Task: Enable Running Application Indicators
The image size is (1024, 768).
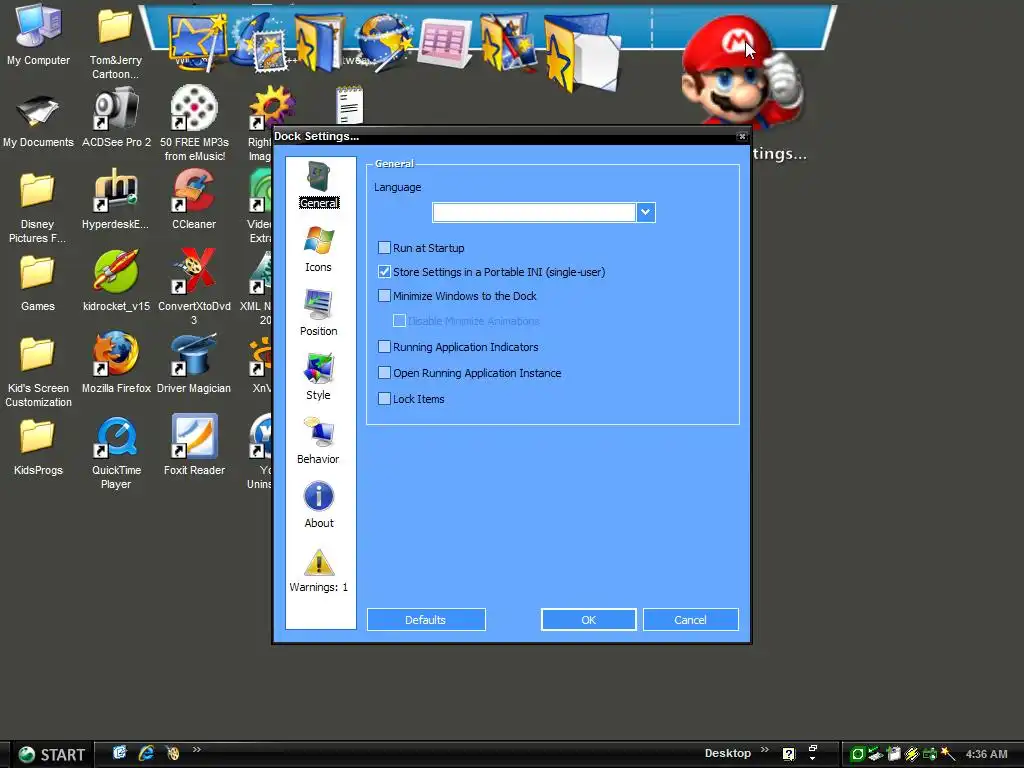Action: click(x=384, y=347)
